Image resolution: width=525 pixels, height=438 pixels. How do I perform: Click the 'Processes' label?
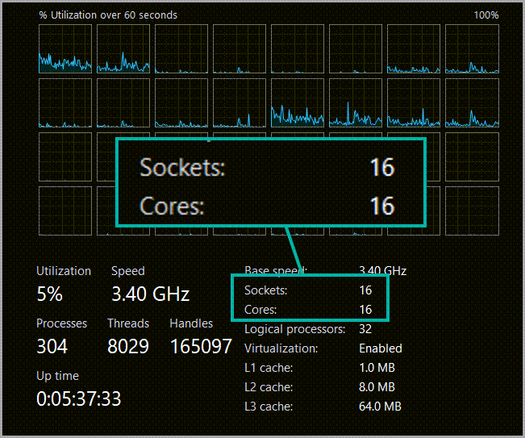click(62, 323)
